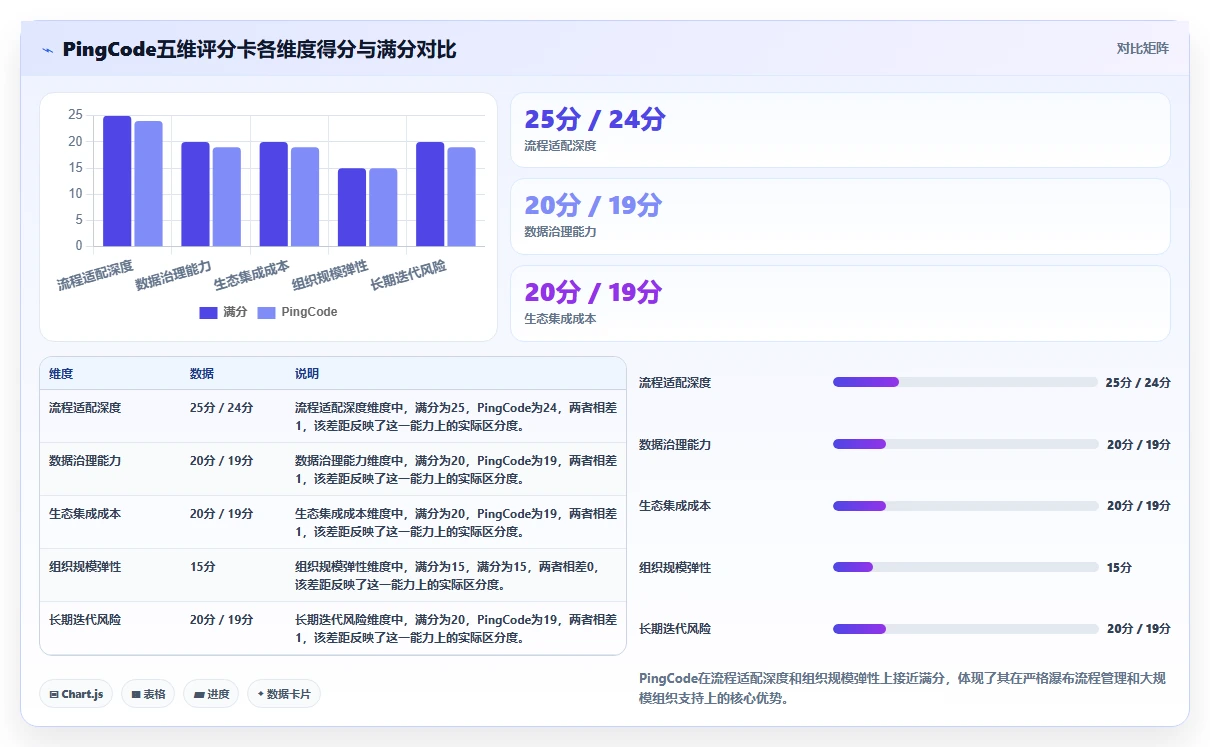Image resolution: width=1210 pixels, height=747 pixels.
Task: Click the PingCode bar for 流程适配深度
Action: pyautogui.click(x=148, y=184)
